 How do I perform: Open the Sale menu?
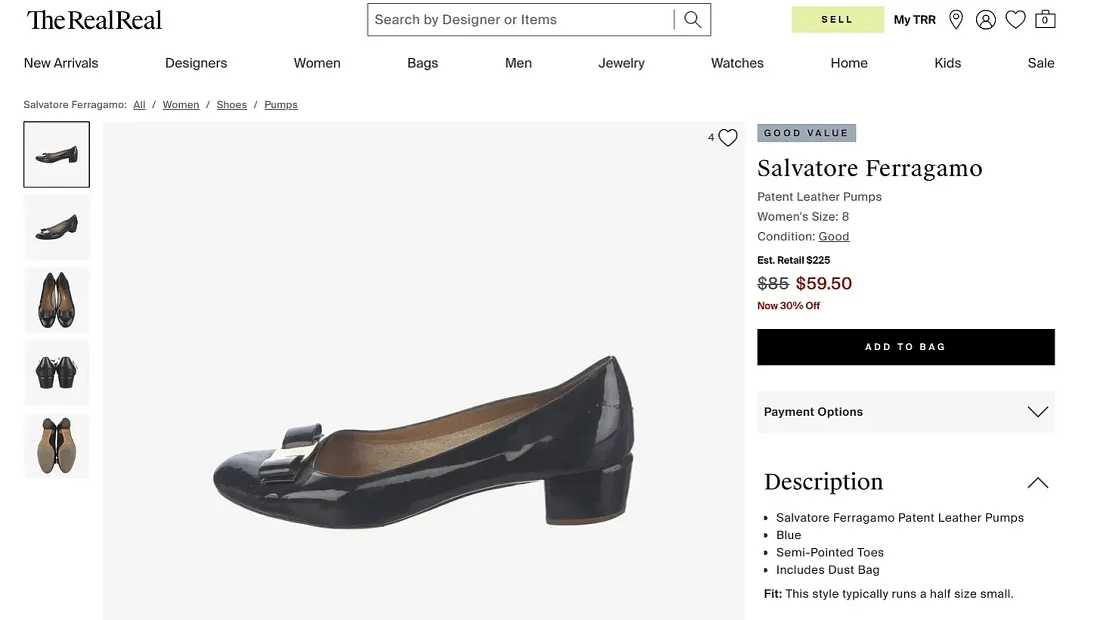pos(1041,63)
